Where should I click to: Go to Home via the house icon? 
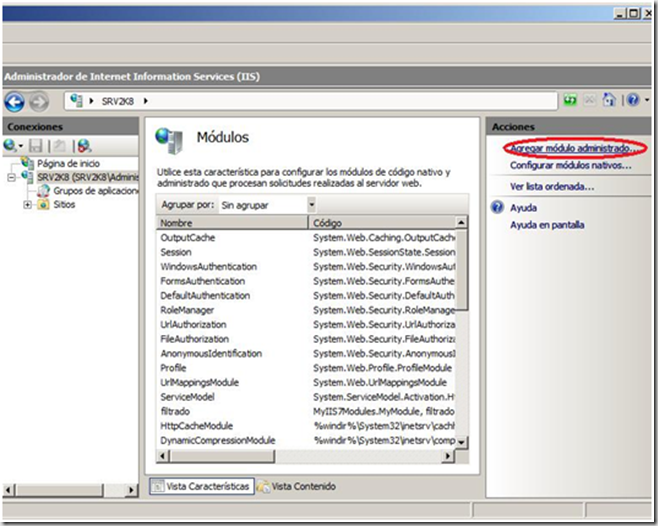point(609,100)
